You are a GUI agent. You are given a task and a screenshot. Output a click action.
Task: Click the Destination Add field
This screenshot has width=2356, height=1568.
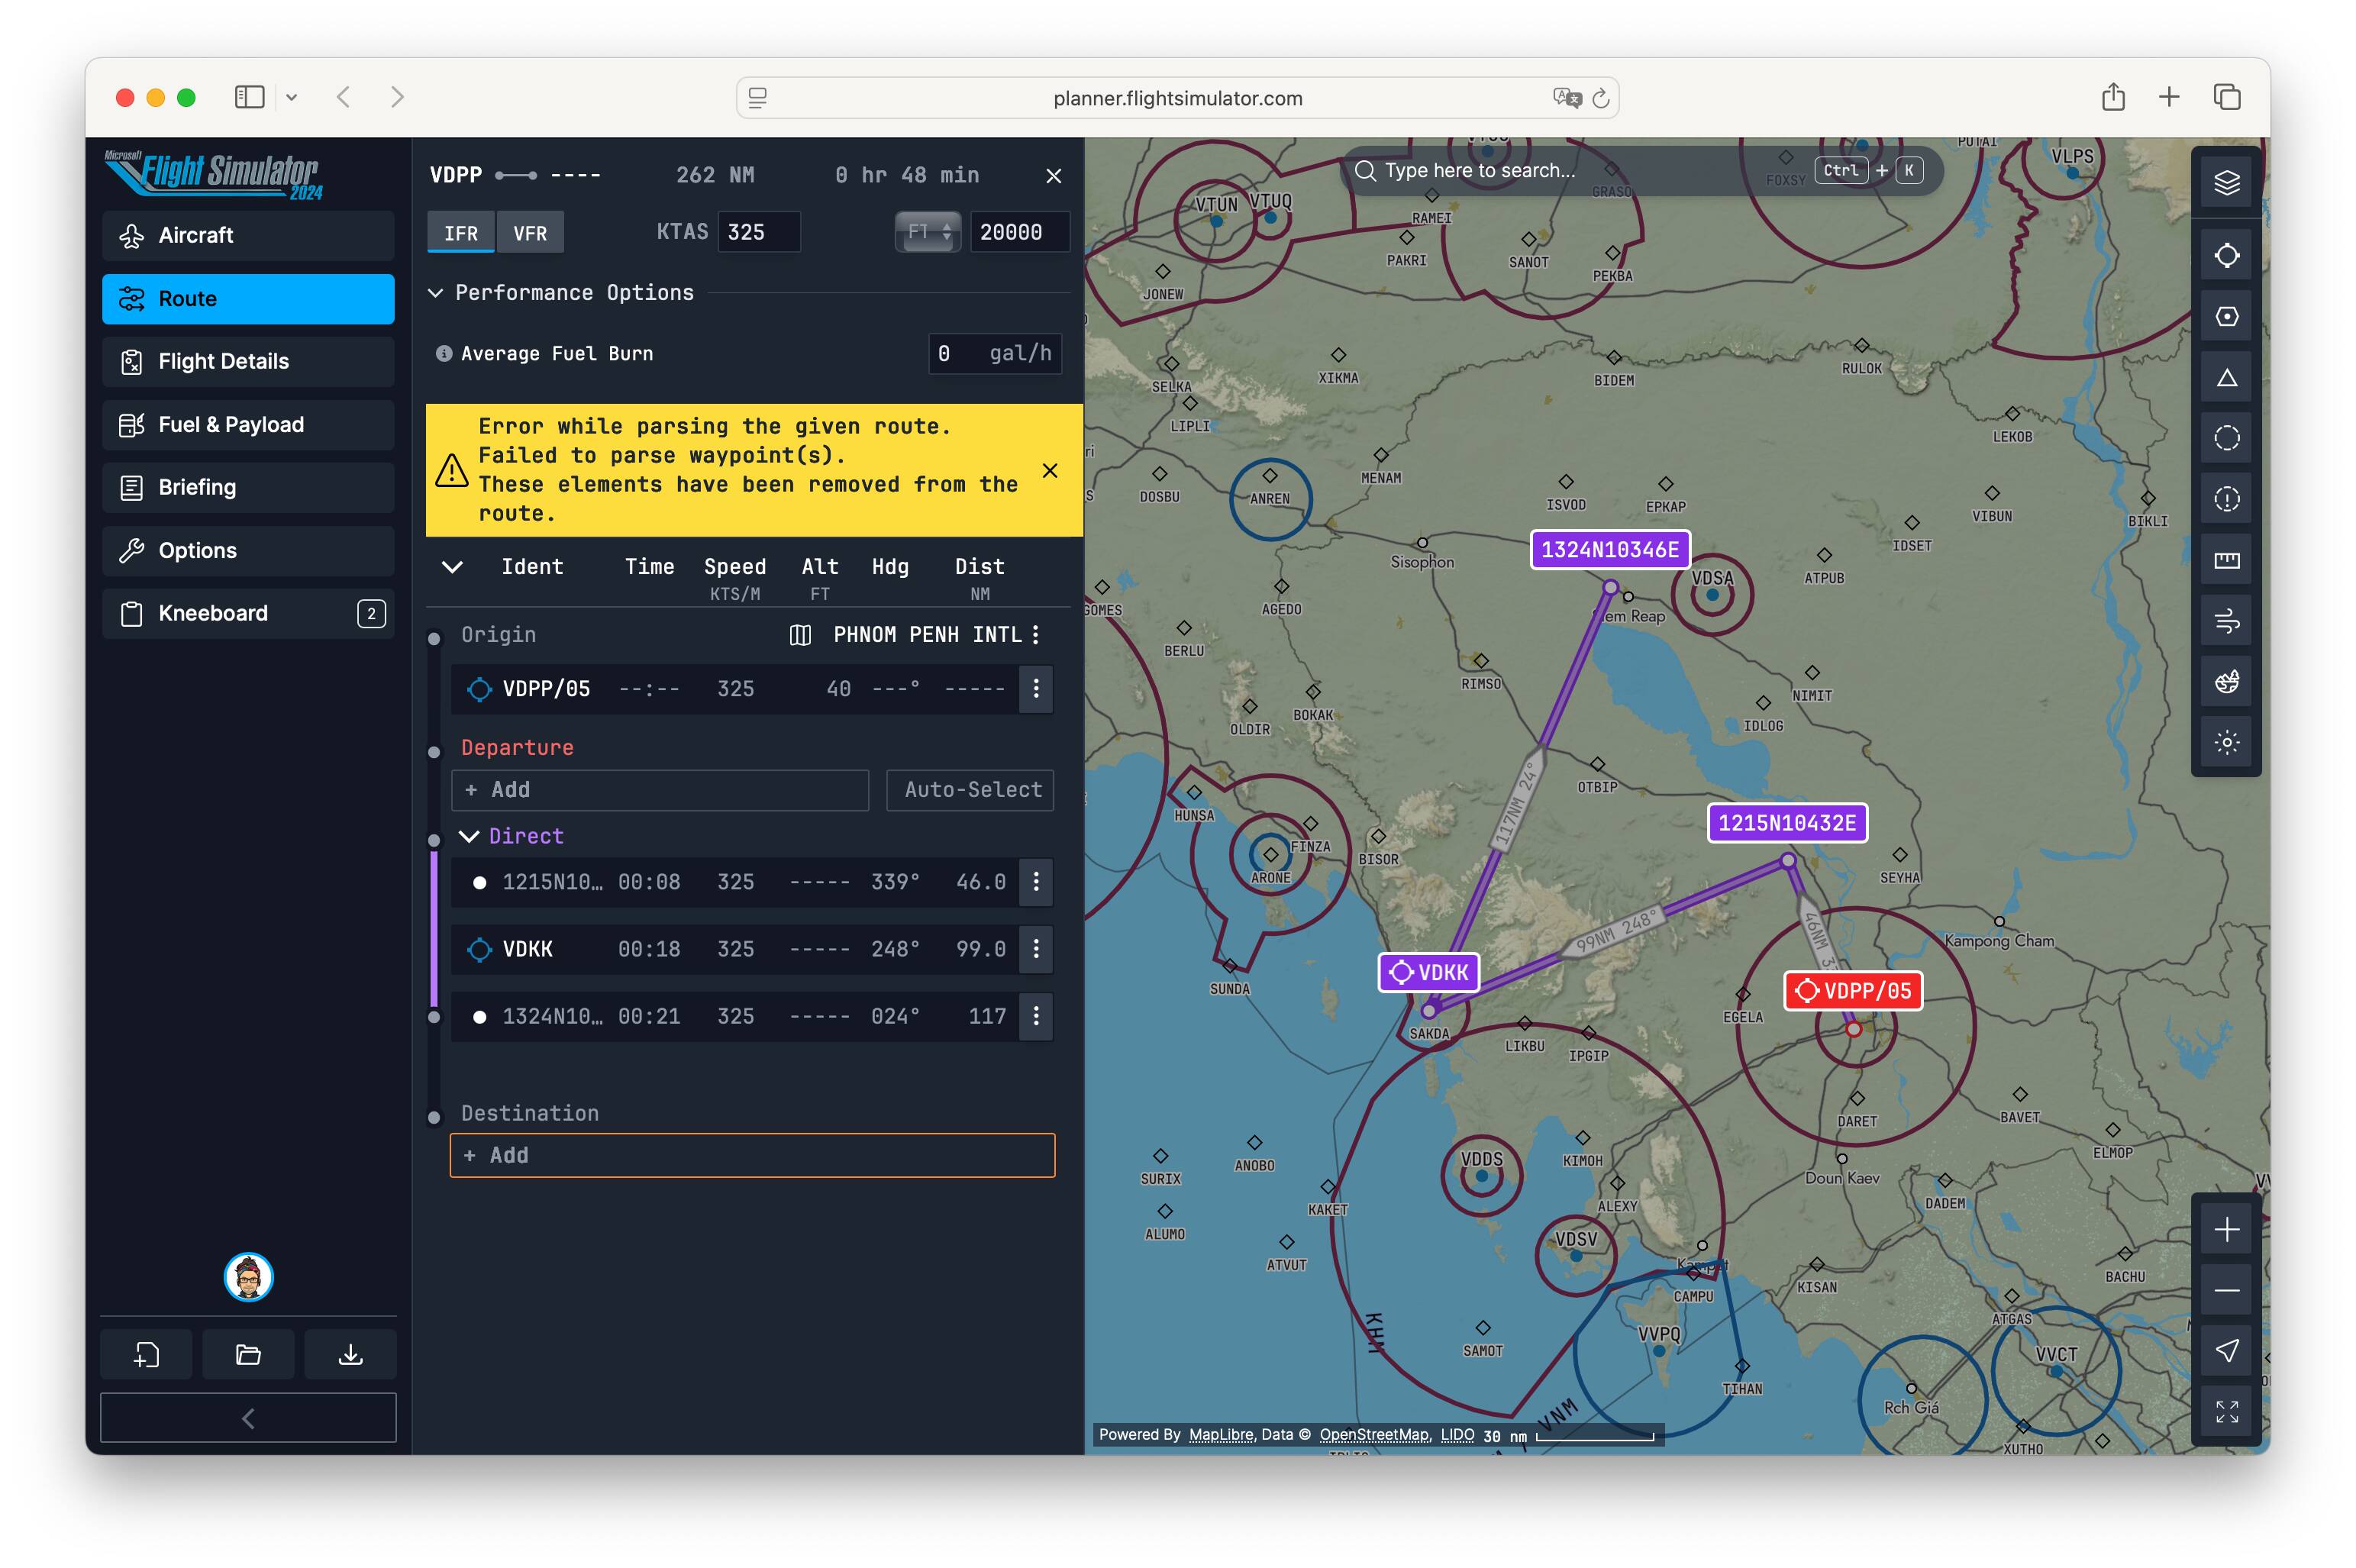[752, 1155]
